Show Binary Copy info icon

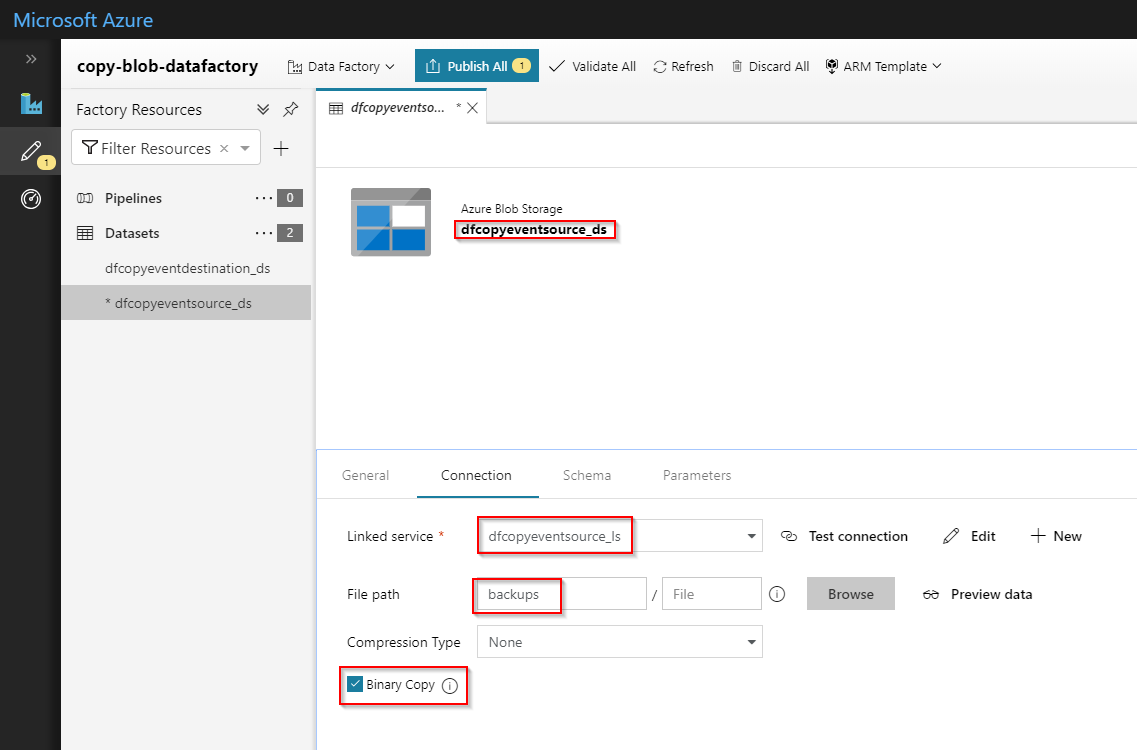tap(450, 685)
